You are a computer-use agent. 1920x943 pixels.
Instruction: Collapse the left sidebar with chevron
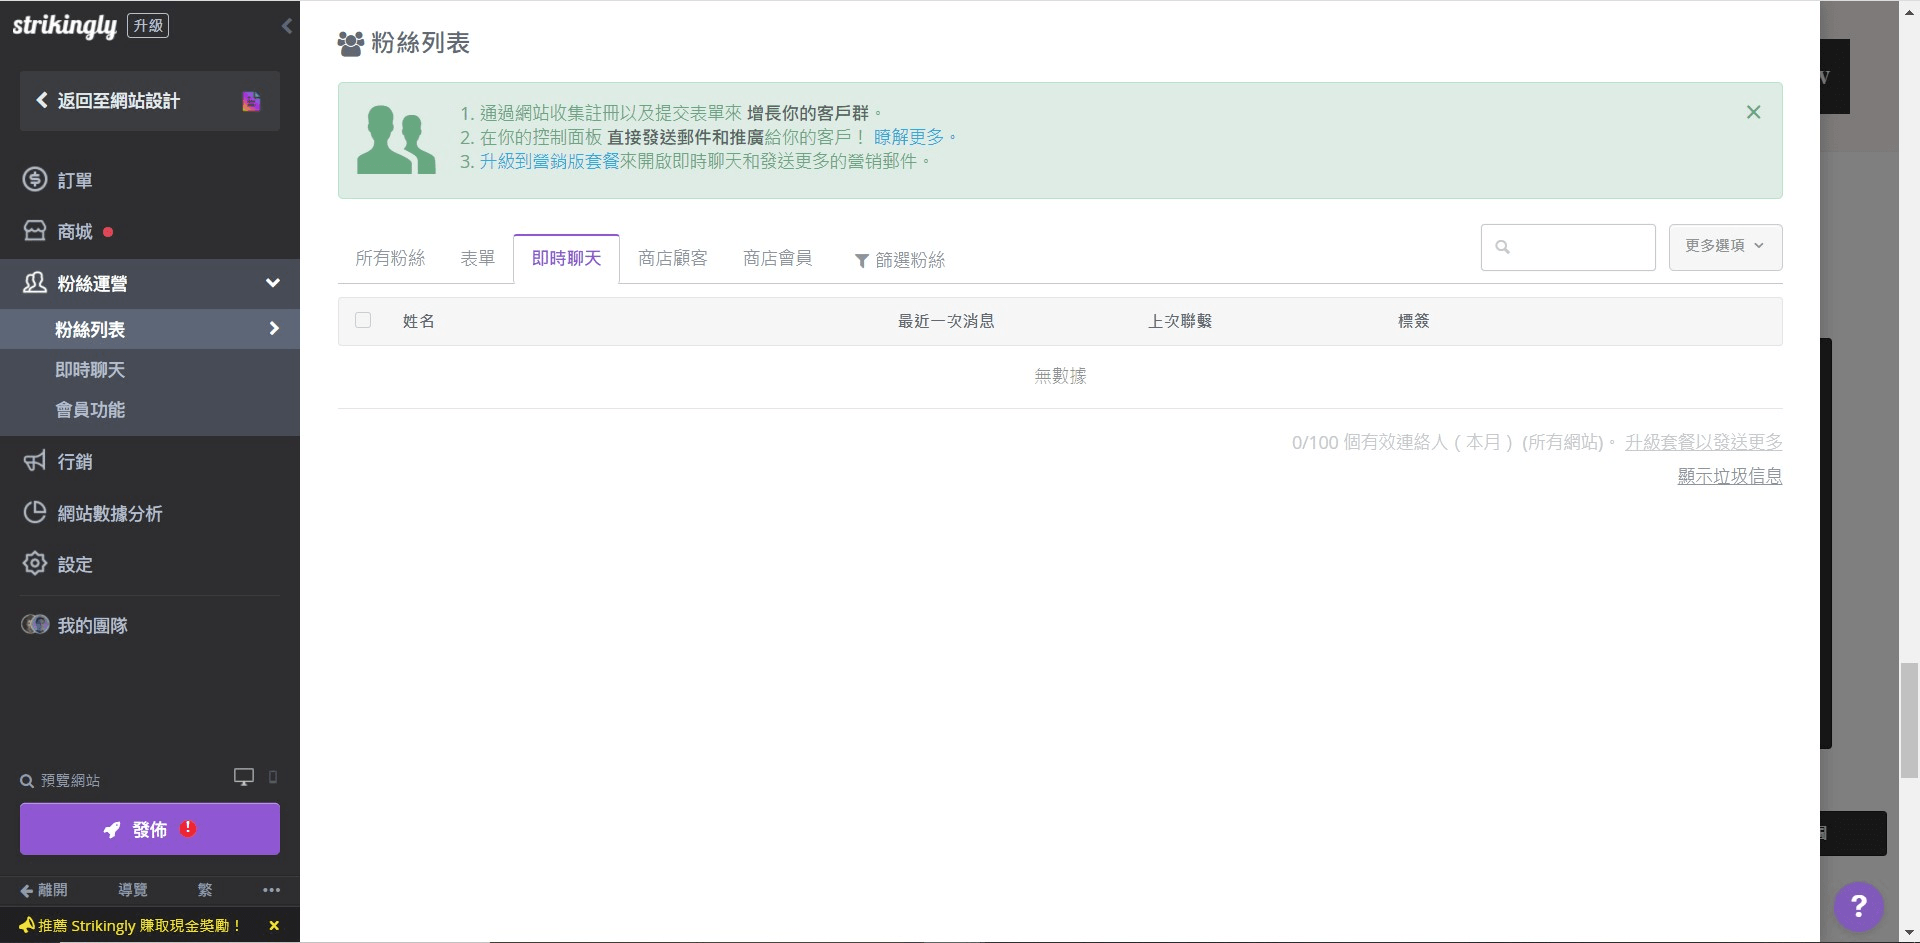pyautogui.click(x=288, y=26)
